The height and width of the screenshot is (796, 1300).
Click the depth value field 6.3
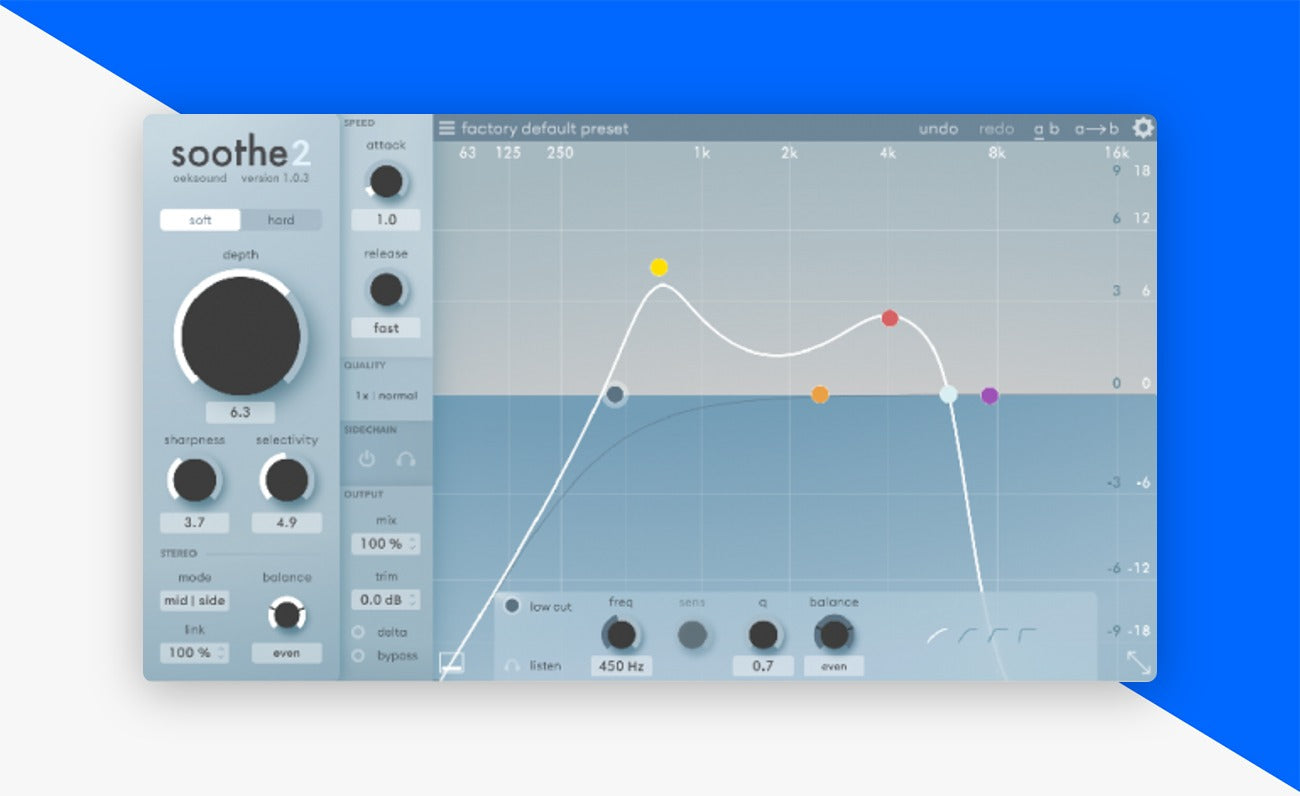coord(241,413)
